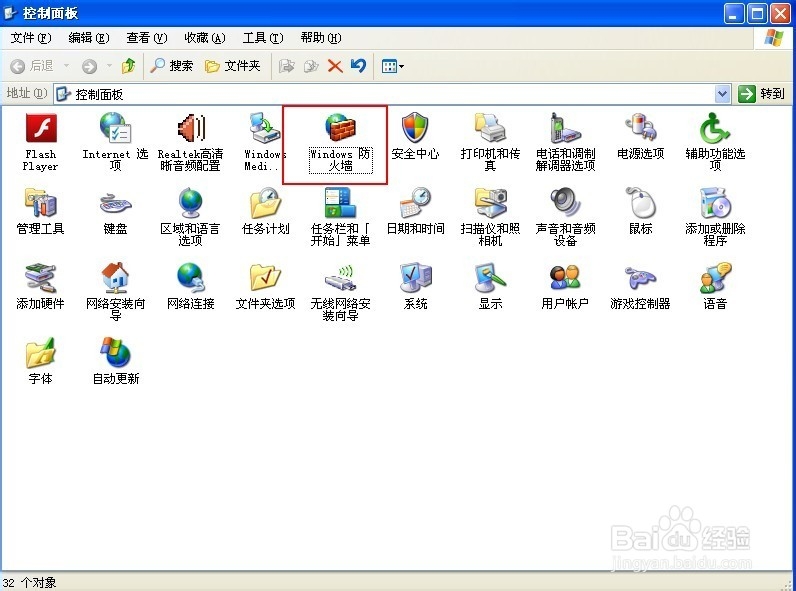Screen dimensions: 796x591
Task: Open the Windows 防火墙 icon
Action: click(x=340, y=128)
